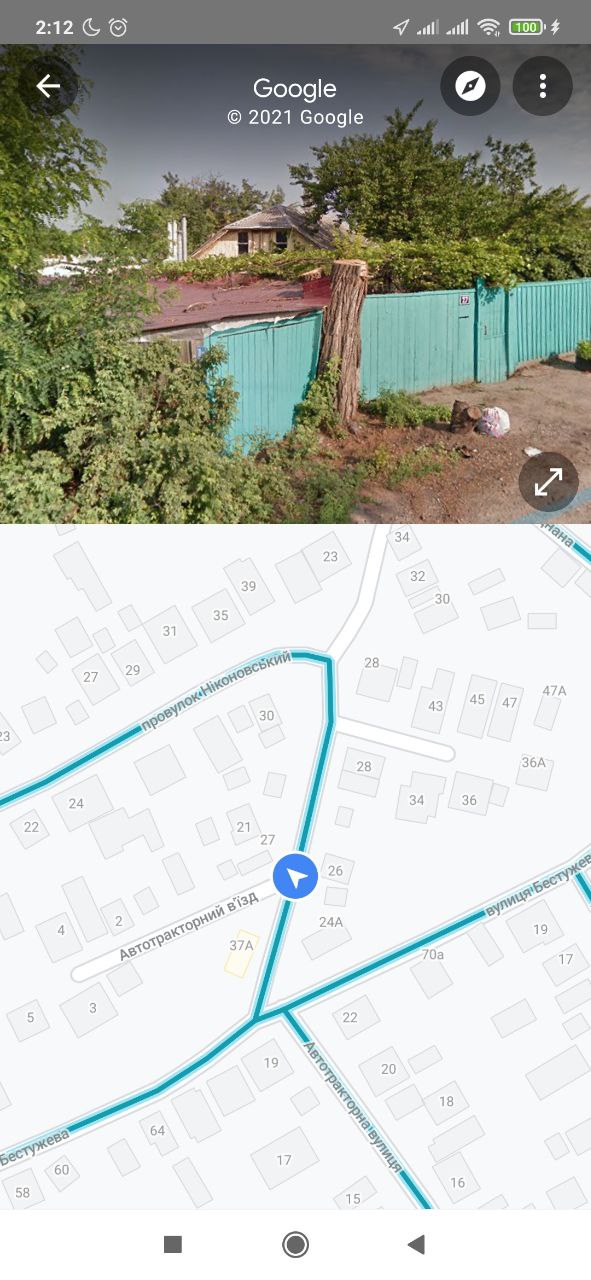This screenshot has height=1280, width=591.
Task: Tap the Автотракторний в'їзд street label
Action: (188, 925)
